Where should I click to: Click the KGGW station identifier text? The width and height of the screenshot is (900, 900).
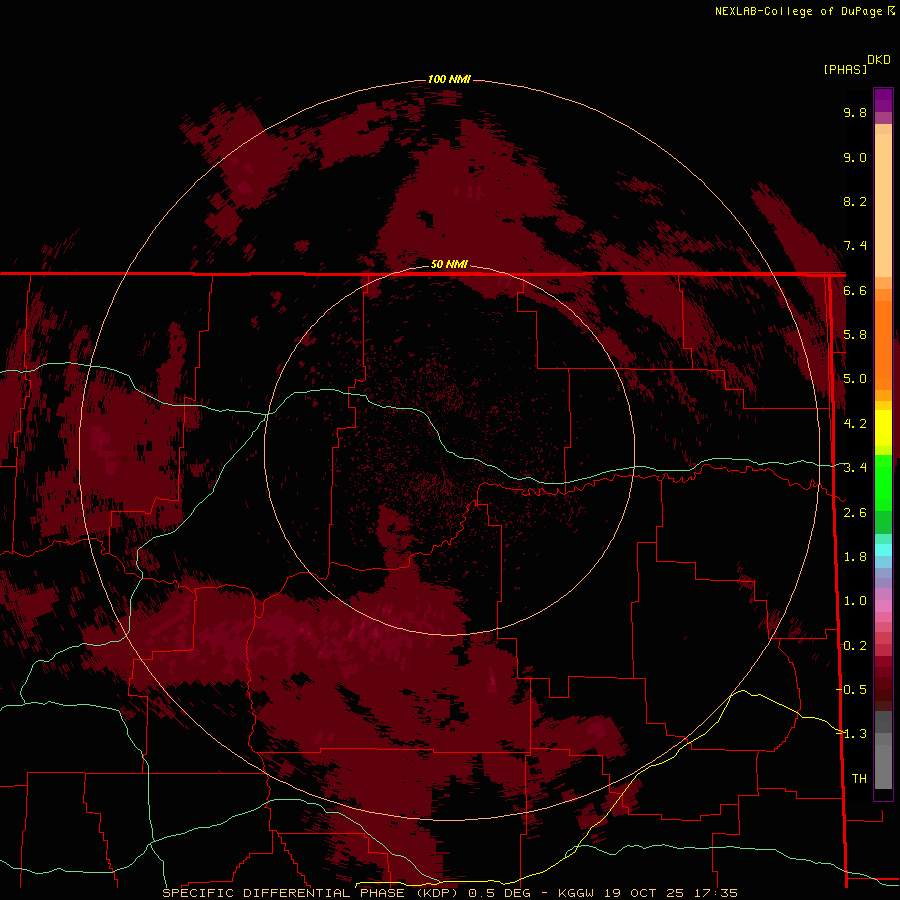coord(576,893)
